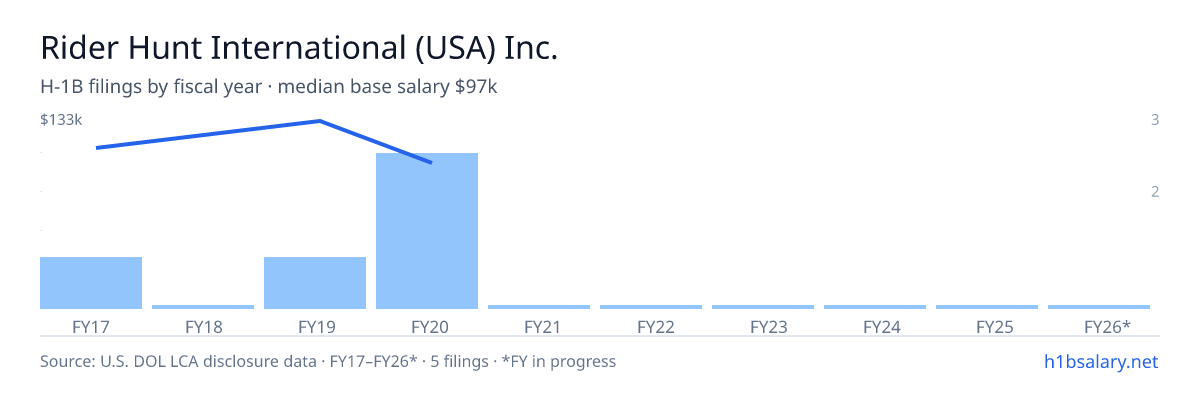Click the FY24 bar stub

click(875, 307)
